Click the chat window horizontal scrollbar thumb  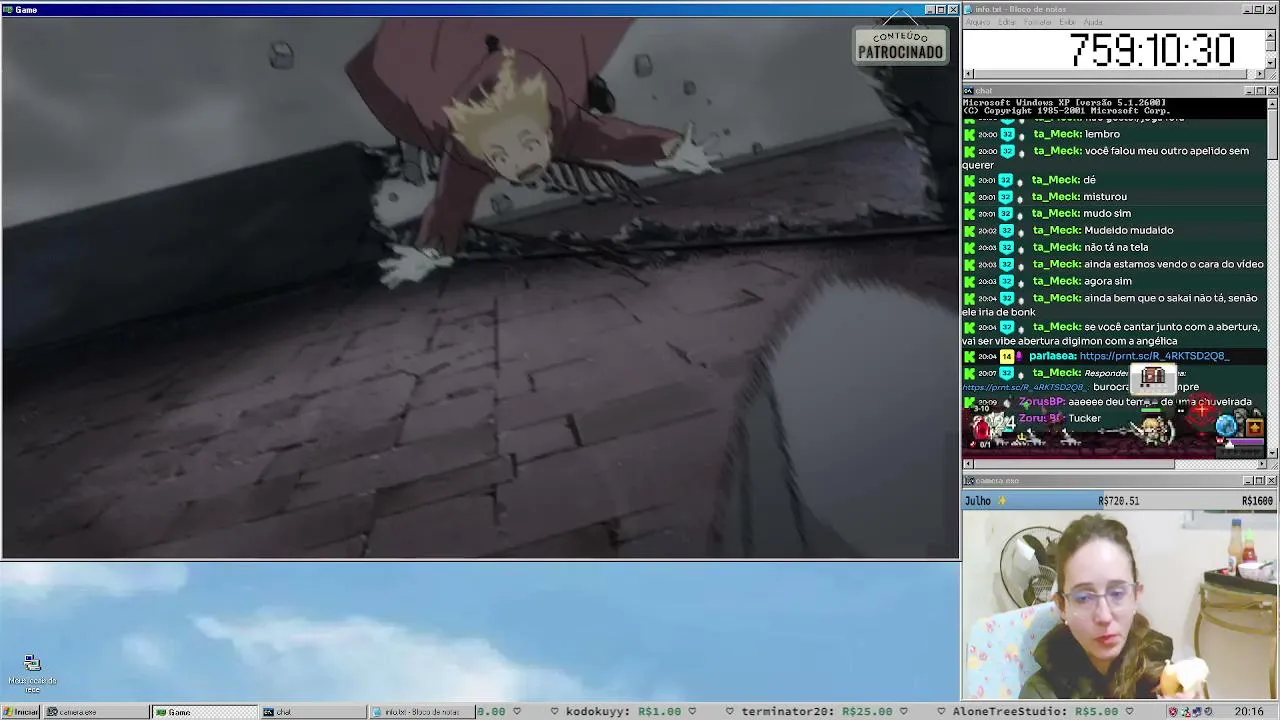click(x=1074, y=464)
